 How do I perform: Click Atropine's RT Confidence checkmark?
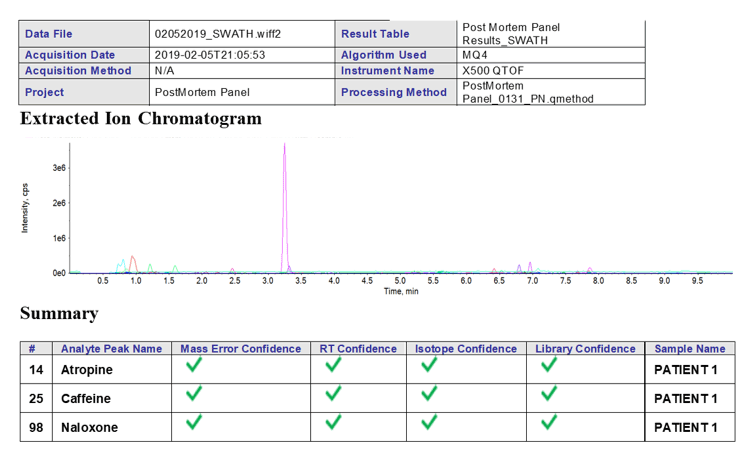tap(333, 367)
